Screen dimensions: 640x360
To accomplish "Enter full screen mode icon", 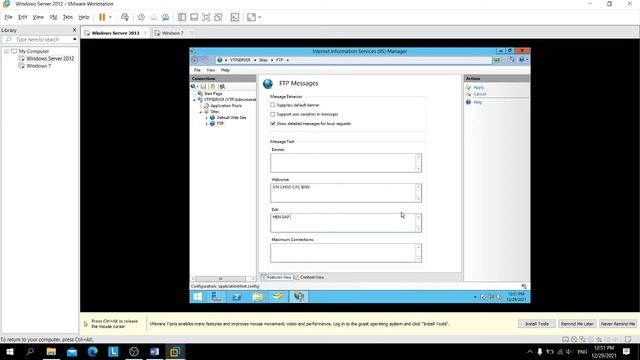I will coord(206,17).
